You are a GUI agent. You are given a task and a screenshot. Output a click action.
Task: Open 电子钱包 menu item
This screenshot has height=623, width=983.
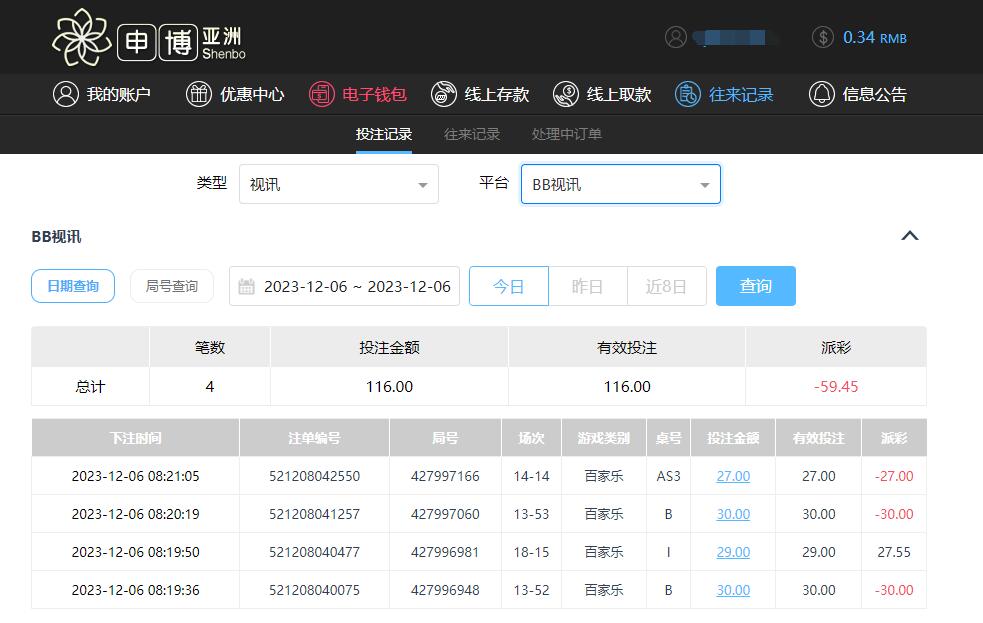[x=357, y=94]
